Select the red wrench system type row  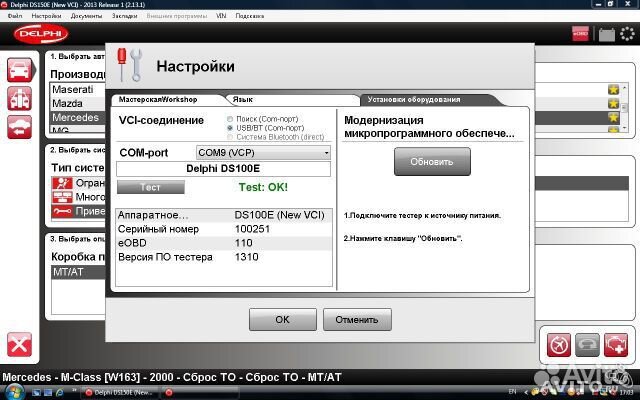point(78,211)
